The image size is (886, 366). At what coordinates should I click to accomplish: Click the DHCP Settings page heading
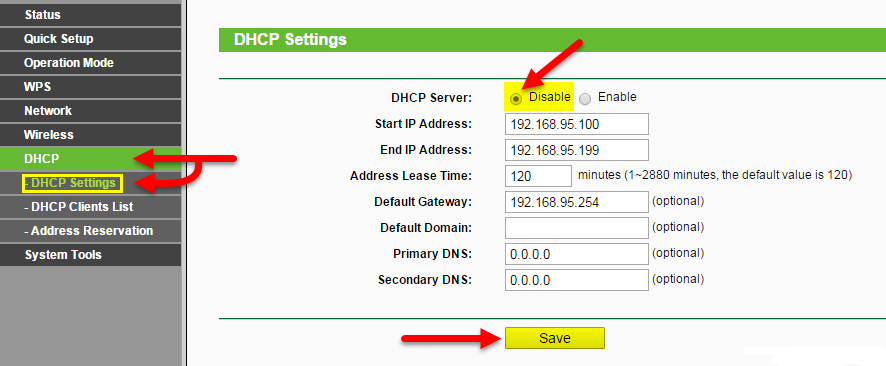tap(290, 40)
